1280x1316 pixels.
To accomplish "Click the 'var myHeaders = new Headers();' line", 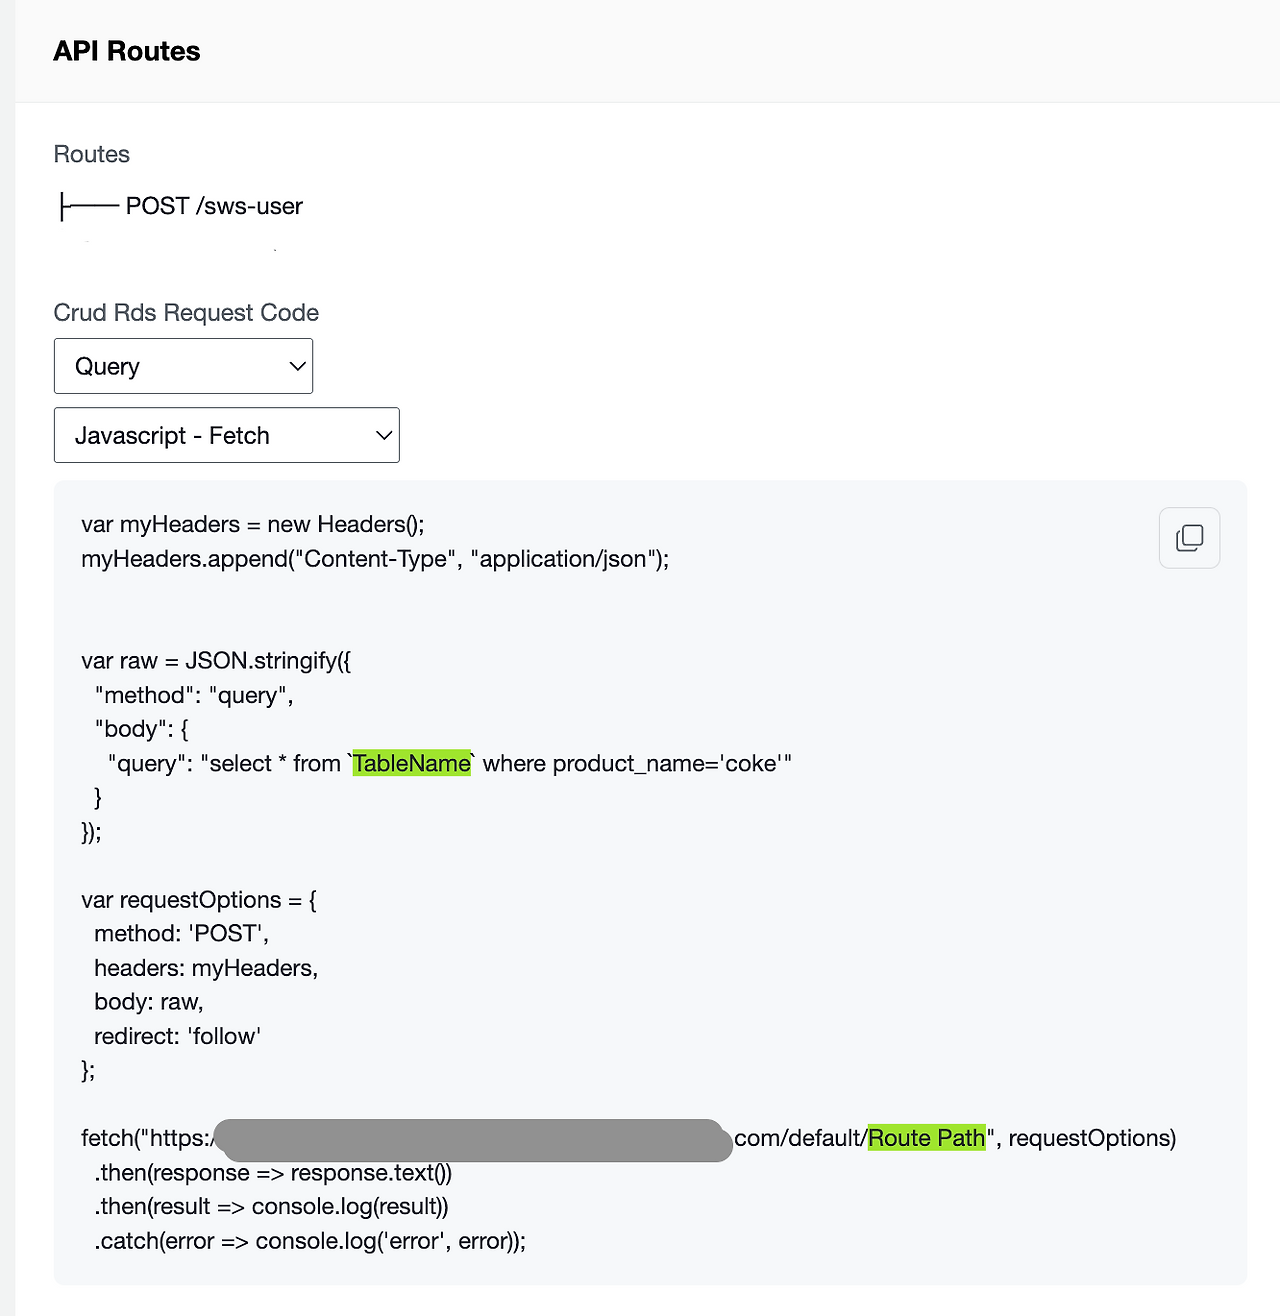I will click(x=253, y=524).
